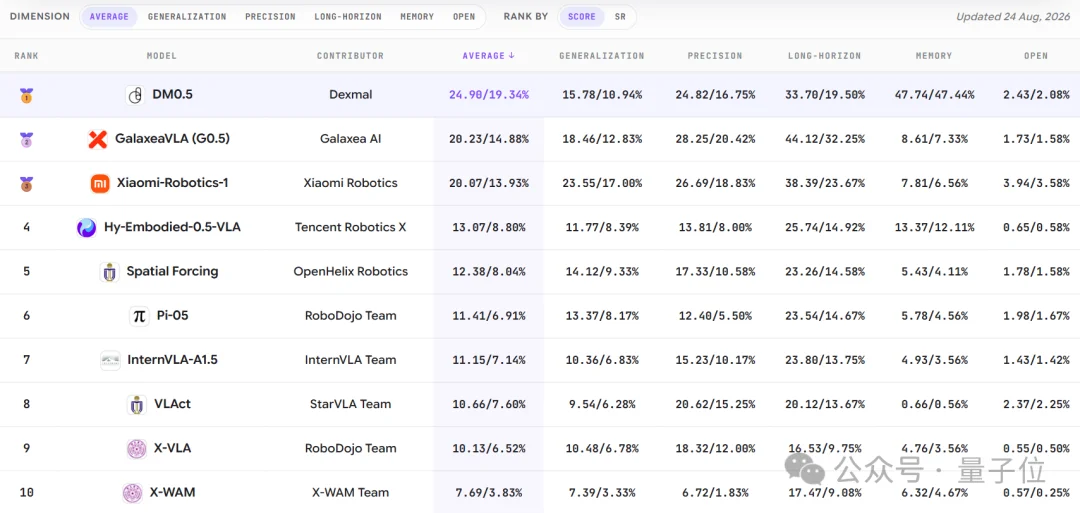This screenshot has height=513, width=1080.
Task: Click generalization value 23.55/17.00%
Action: [601, 183]
